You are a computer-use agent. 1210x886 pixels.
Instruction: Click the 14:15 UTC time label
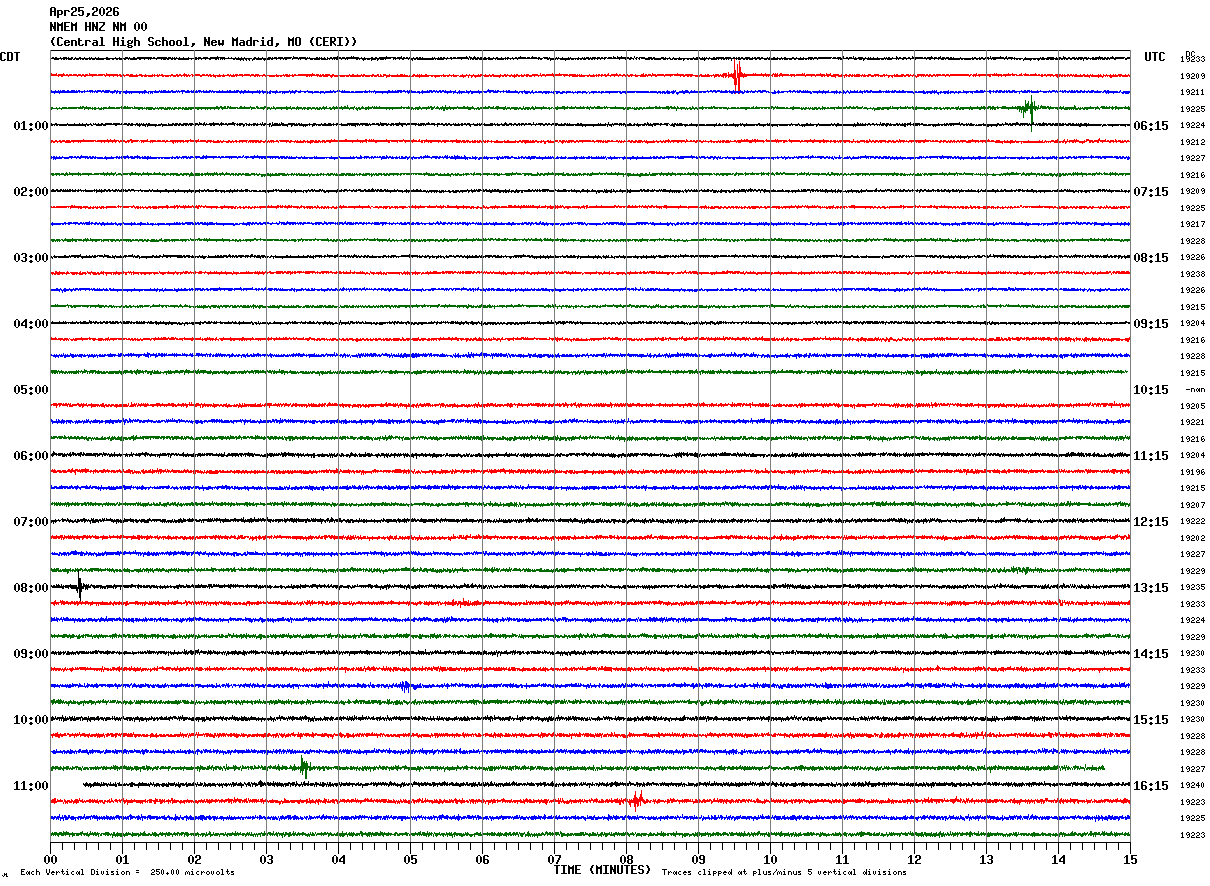1151,654
